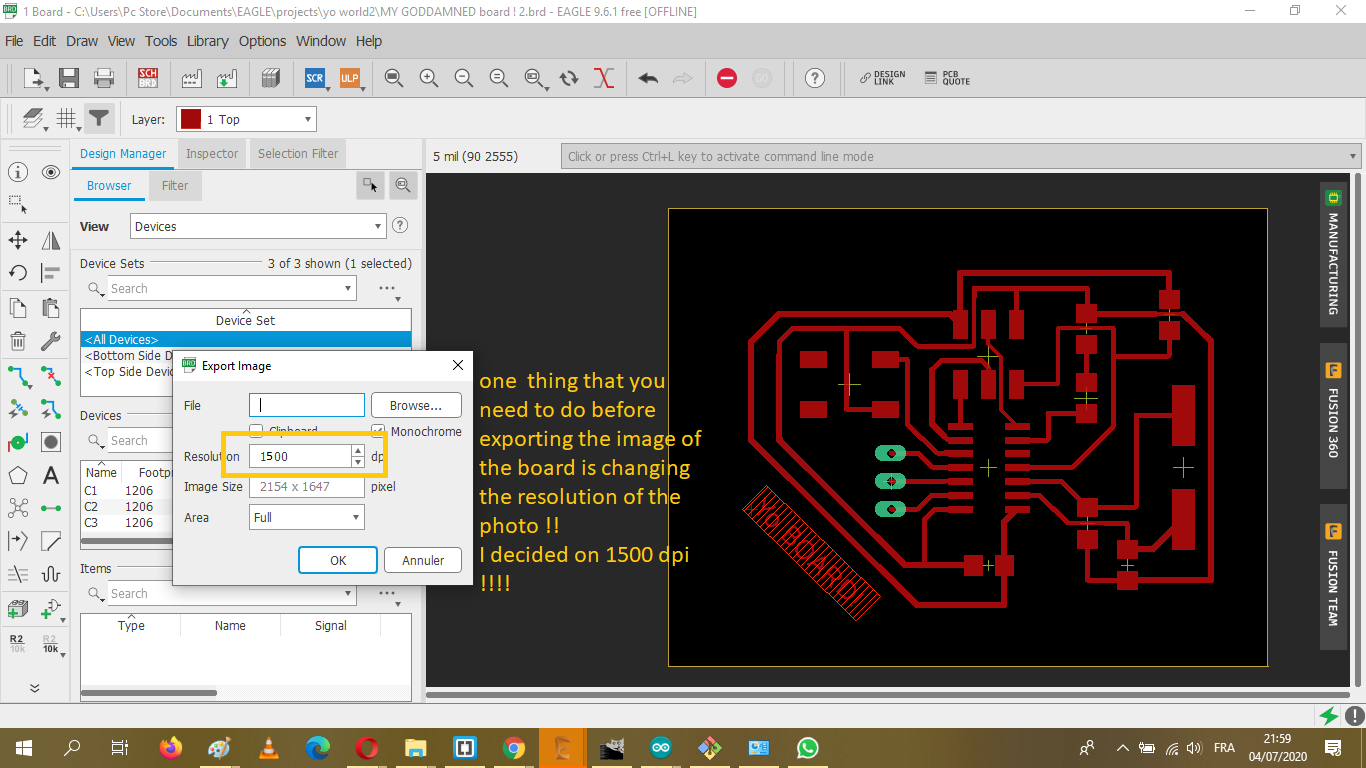This screenshot has width=1366, height=768.
Task: Expand the Area dropdown set to Full
Action: point(307,517)
